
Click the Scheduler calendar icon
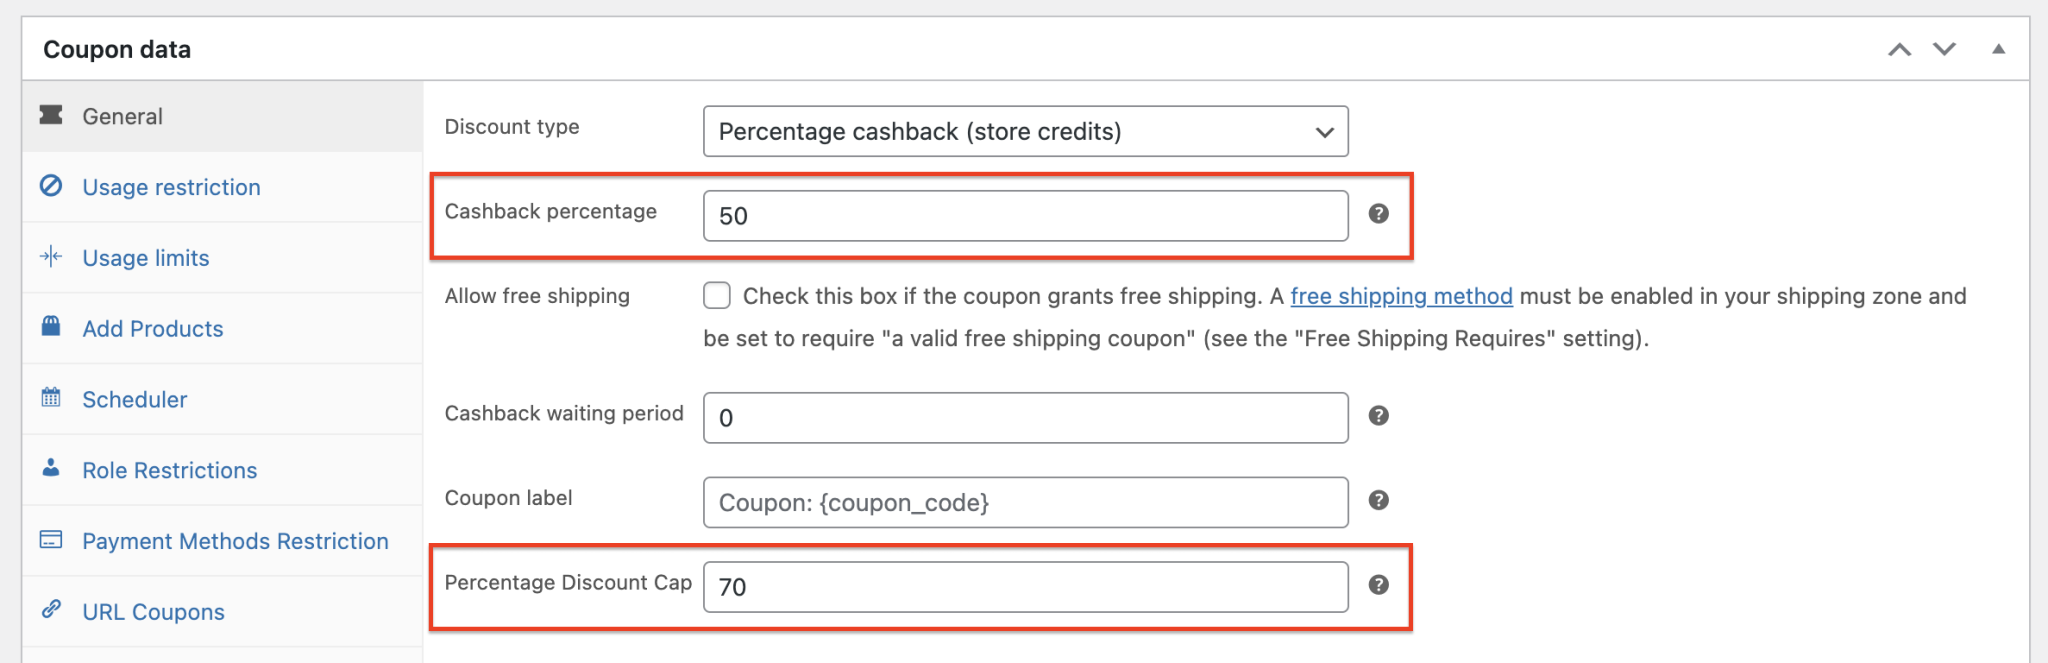pos(51,397)
